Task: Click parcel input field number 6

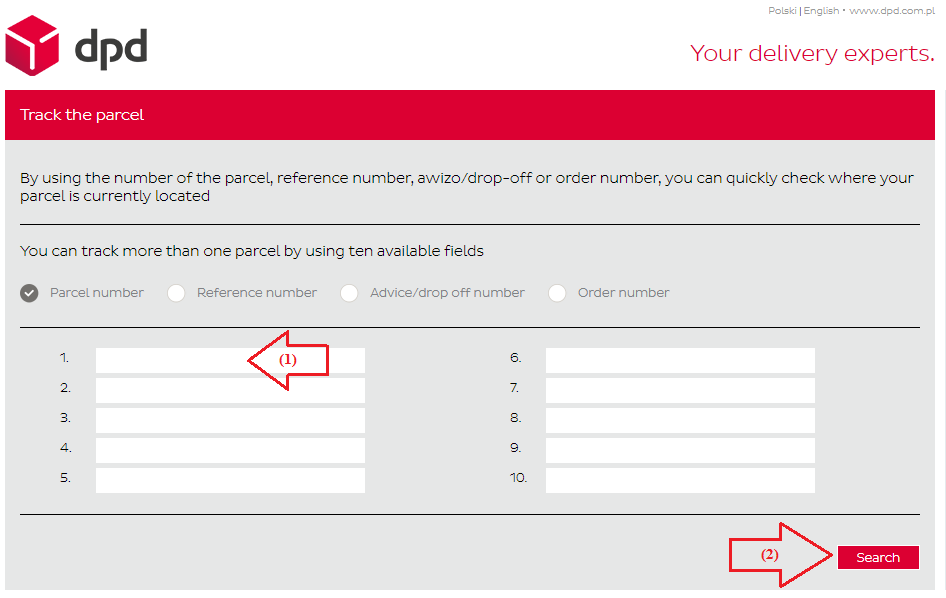Action: point(680,360)
